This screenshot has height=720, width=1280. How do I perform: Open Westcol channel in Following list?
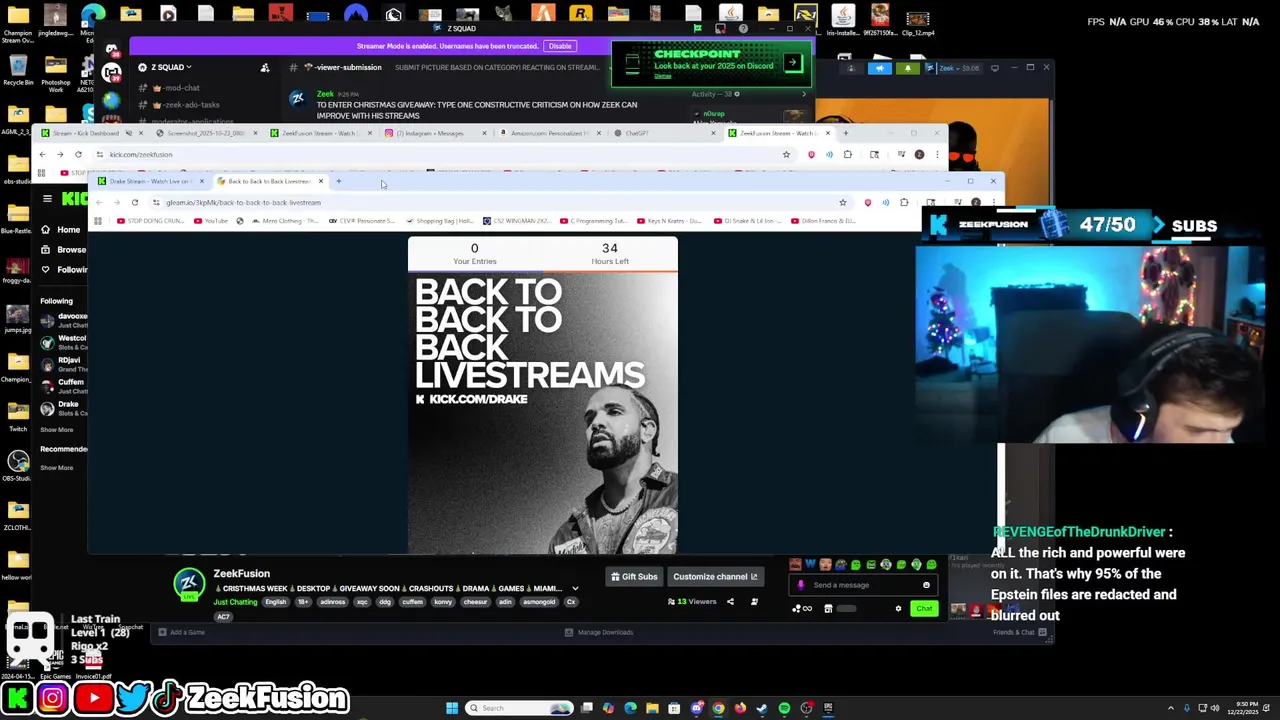pos(63,342)
